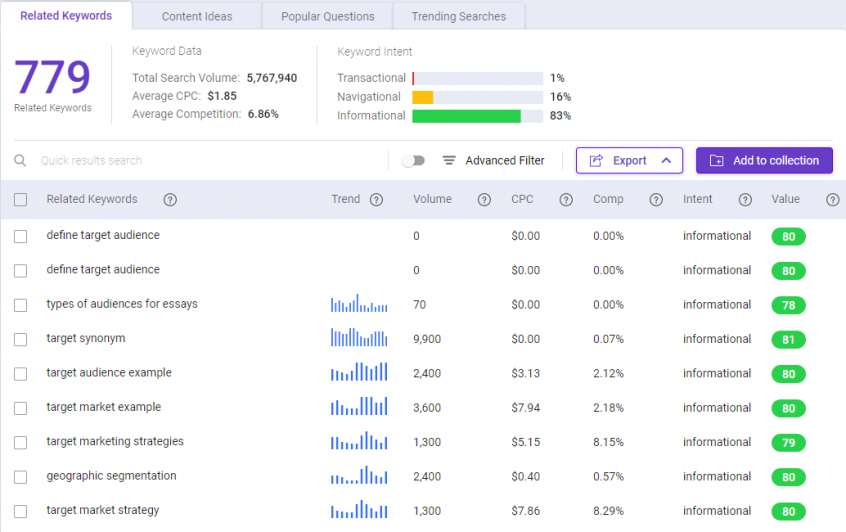Sort by the Comp column header
846x532 pixels.
point(608,199)
